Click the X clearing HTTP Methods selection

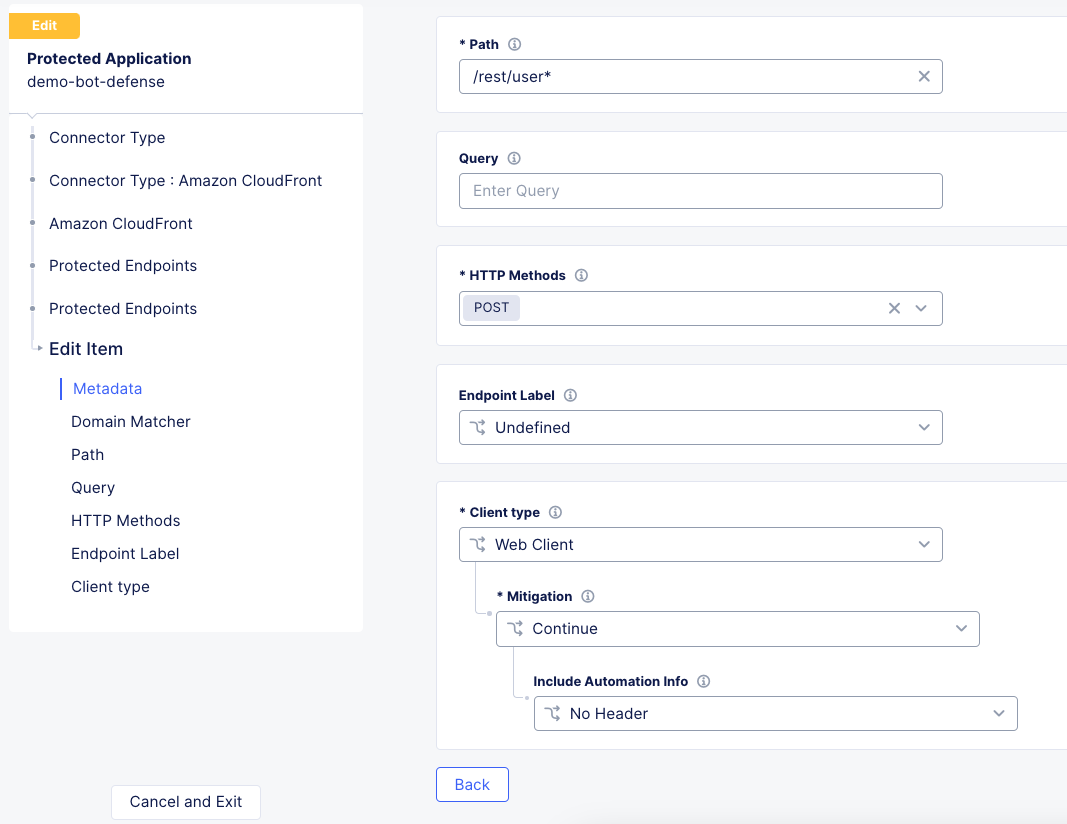point(895,308)
